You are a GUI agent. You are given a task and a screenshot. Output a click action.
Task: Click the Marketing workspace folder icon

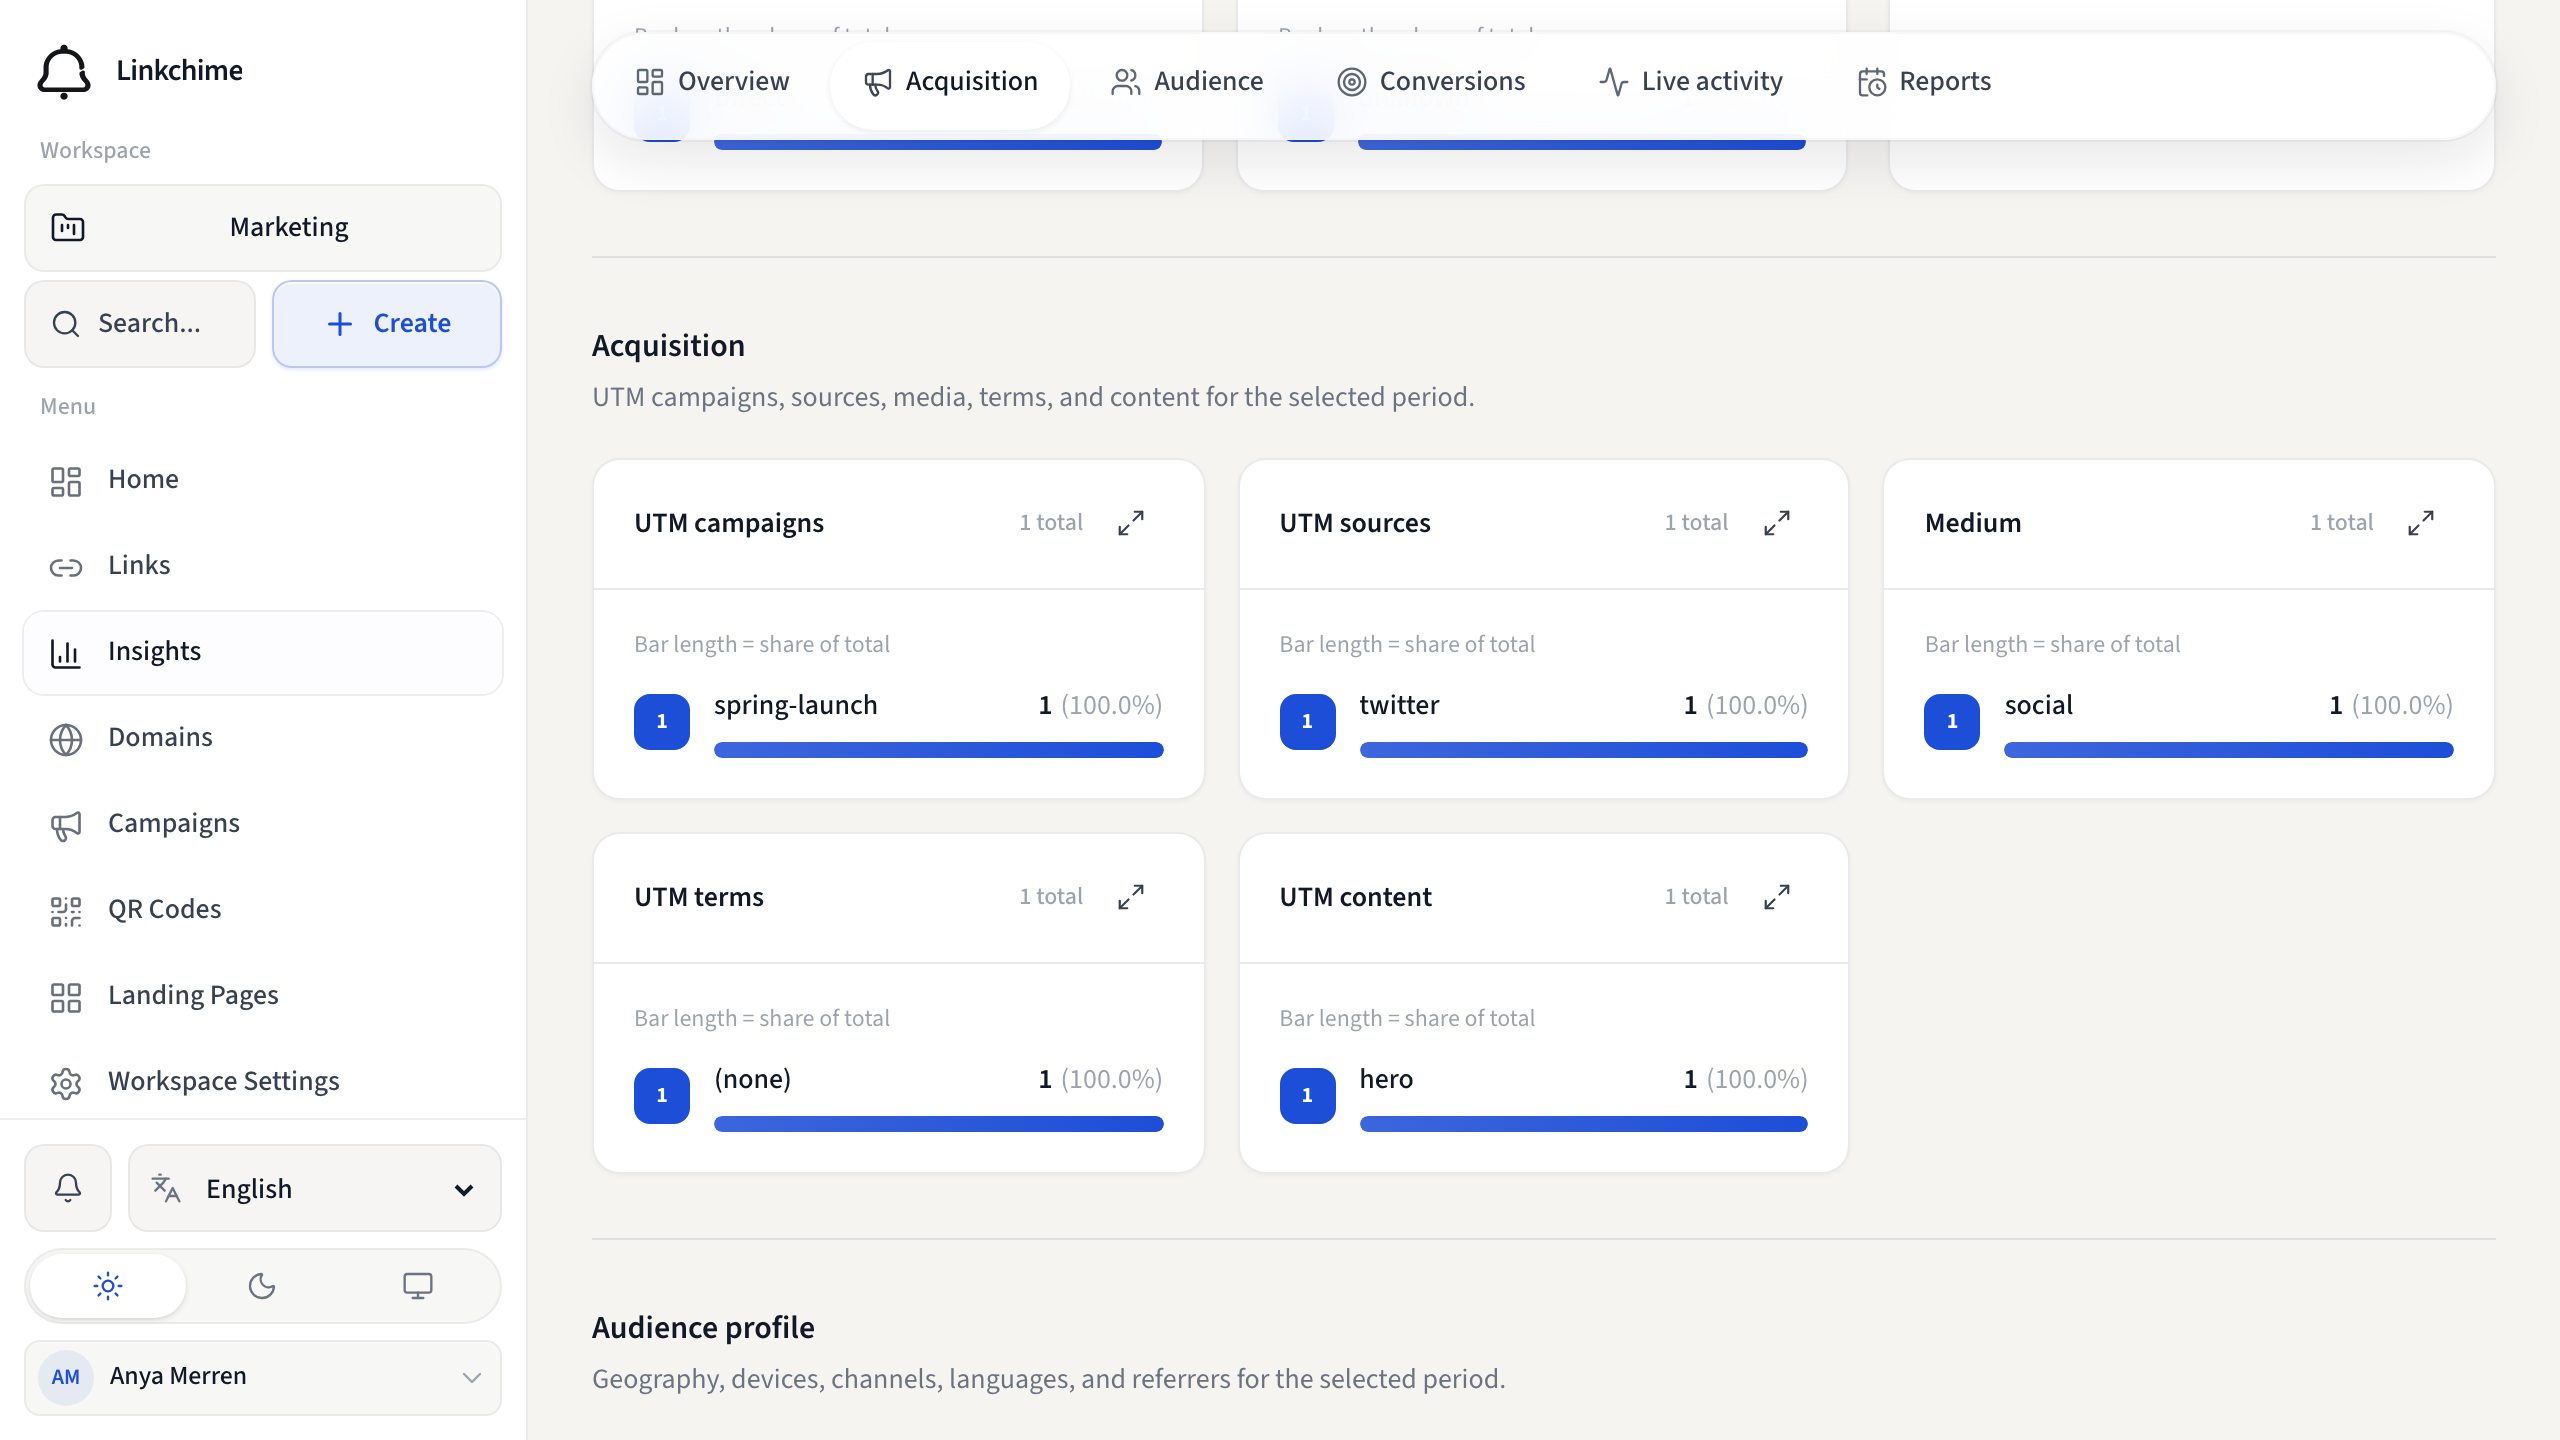(68, 228)
